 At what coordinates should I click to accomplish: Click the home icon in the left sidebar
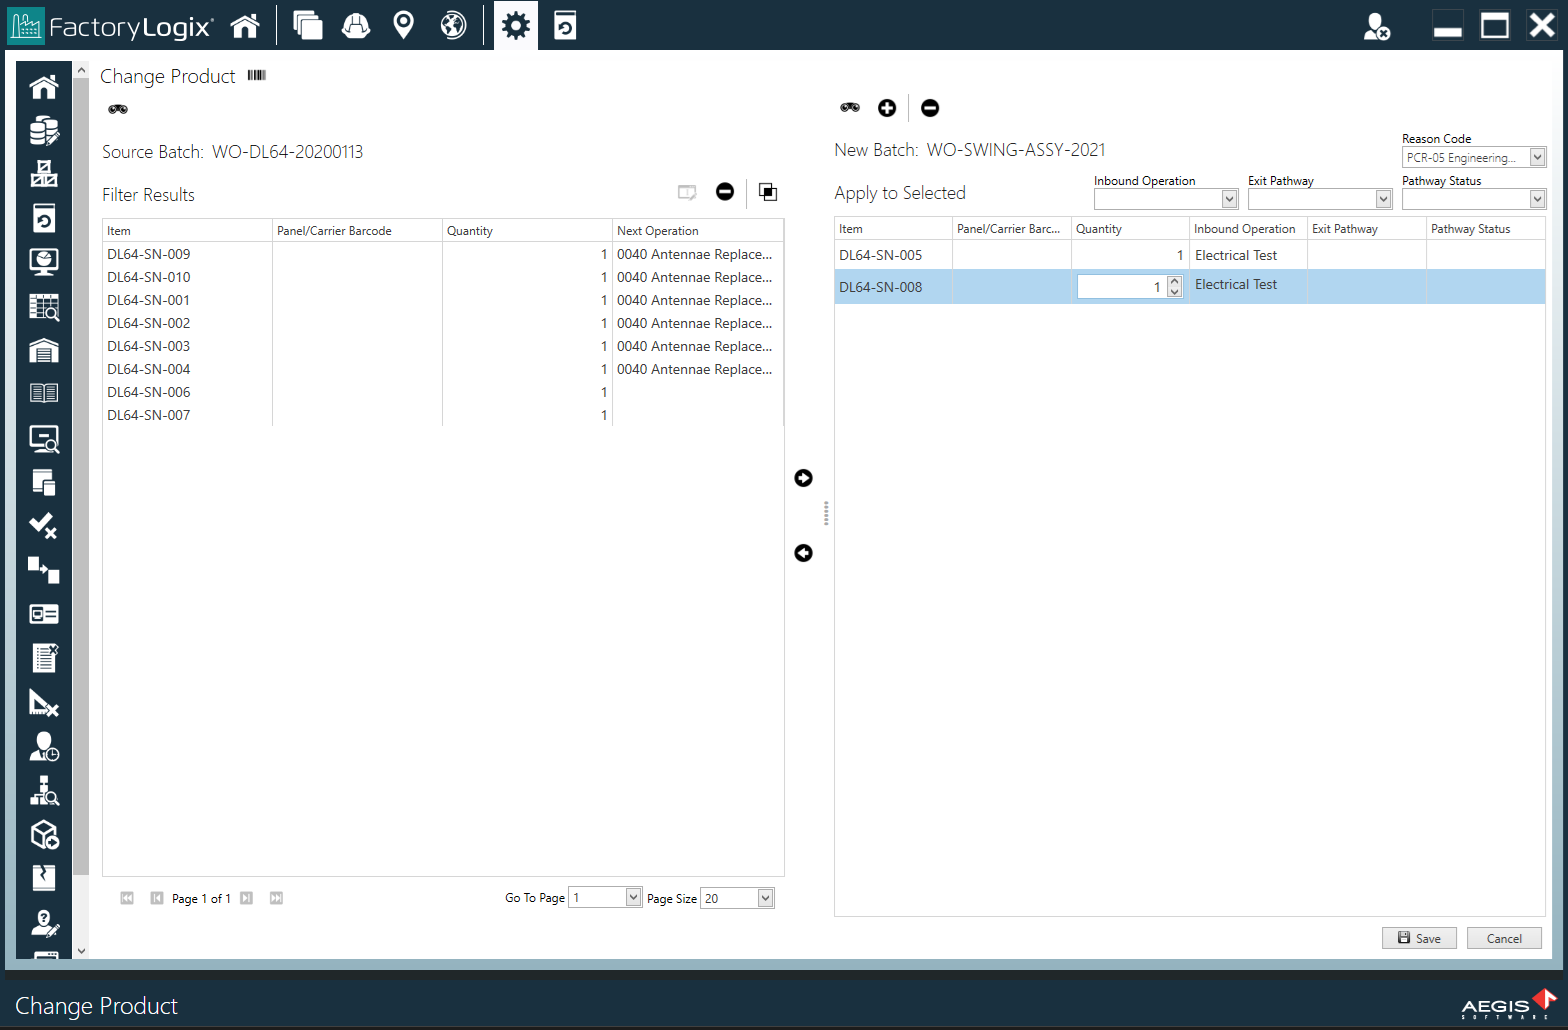point(44,88)
